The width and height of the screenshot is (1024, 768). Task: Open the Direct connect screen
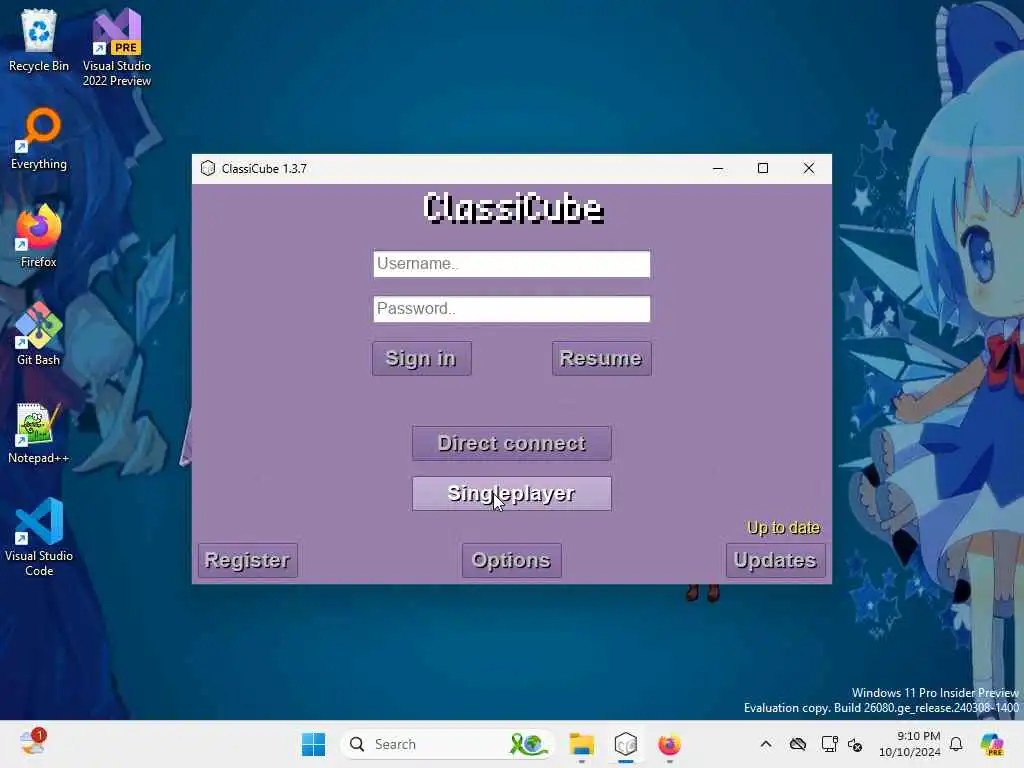511,443
